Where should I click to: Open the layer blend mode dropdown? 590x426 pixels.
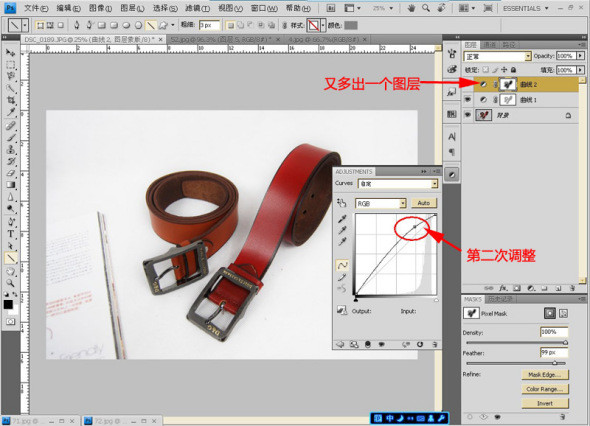pyautogui.click(x=497, y=56)
